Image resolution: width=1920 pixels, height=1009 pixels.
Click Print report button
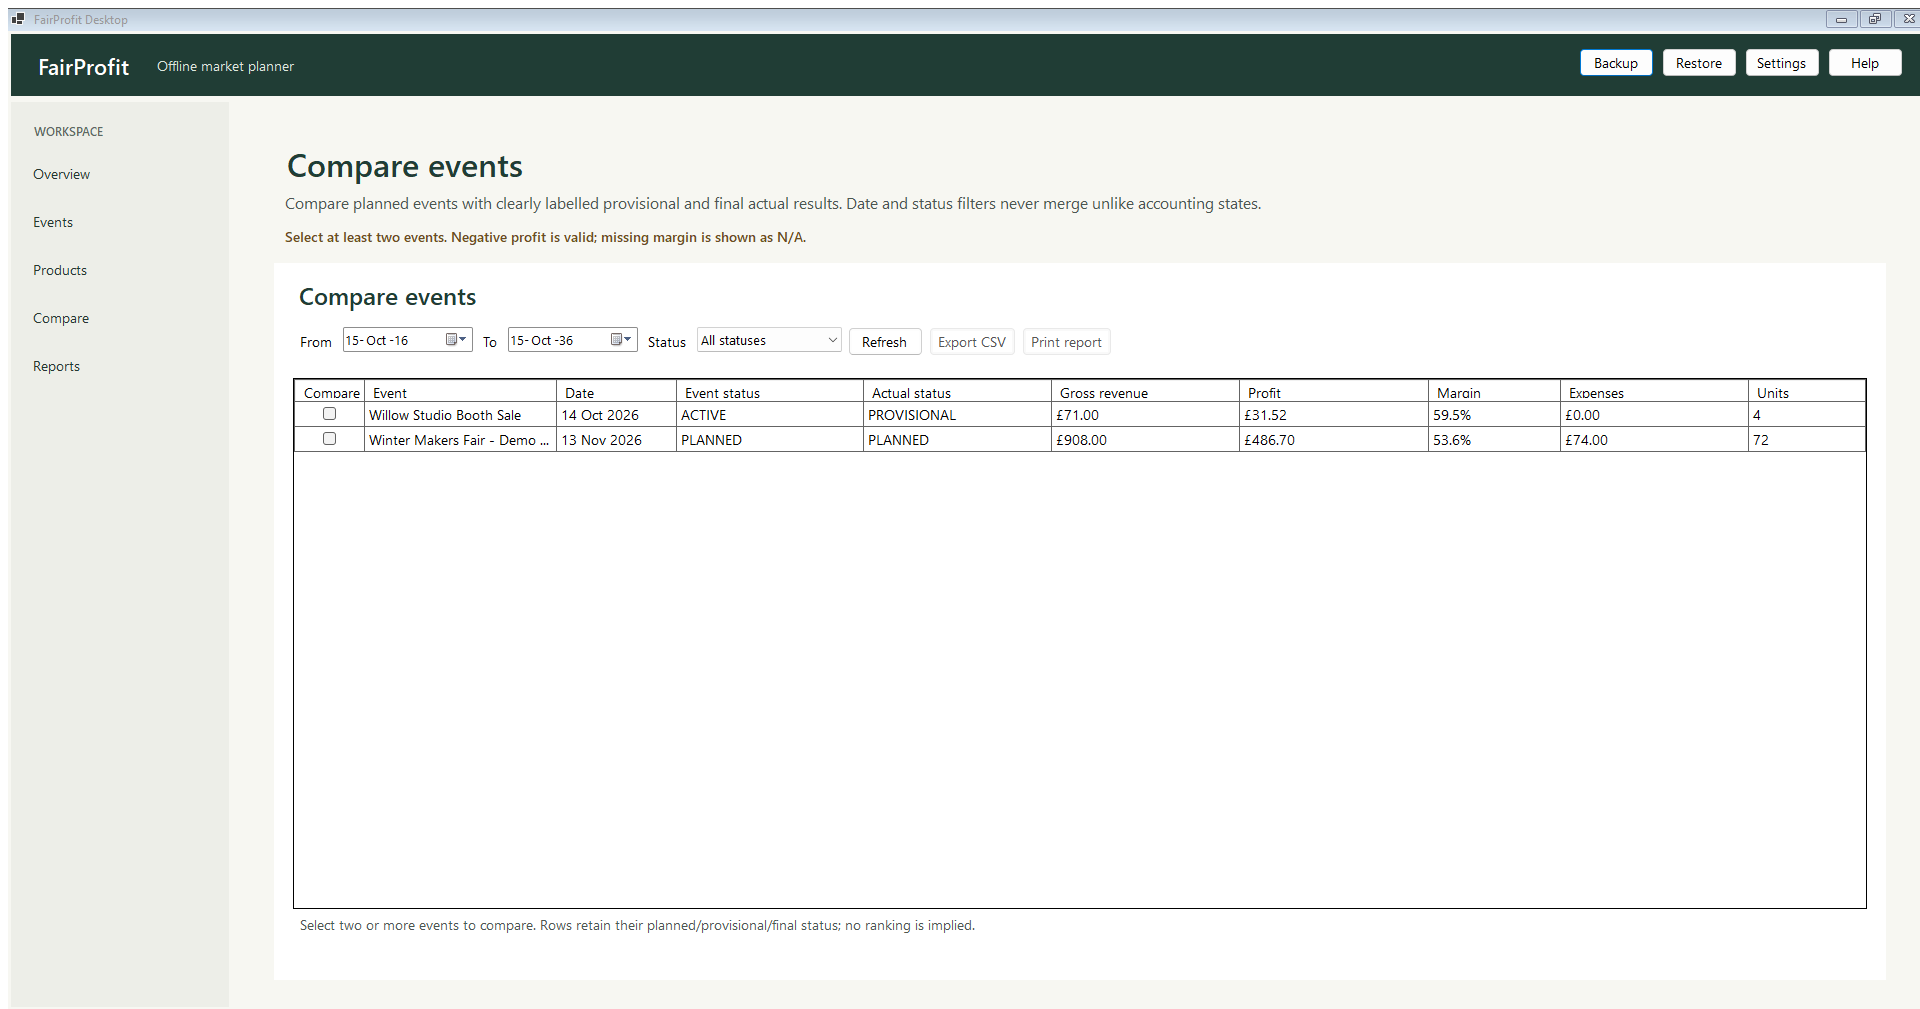pos(1066,342)
